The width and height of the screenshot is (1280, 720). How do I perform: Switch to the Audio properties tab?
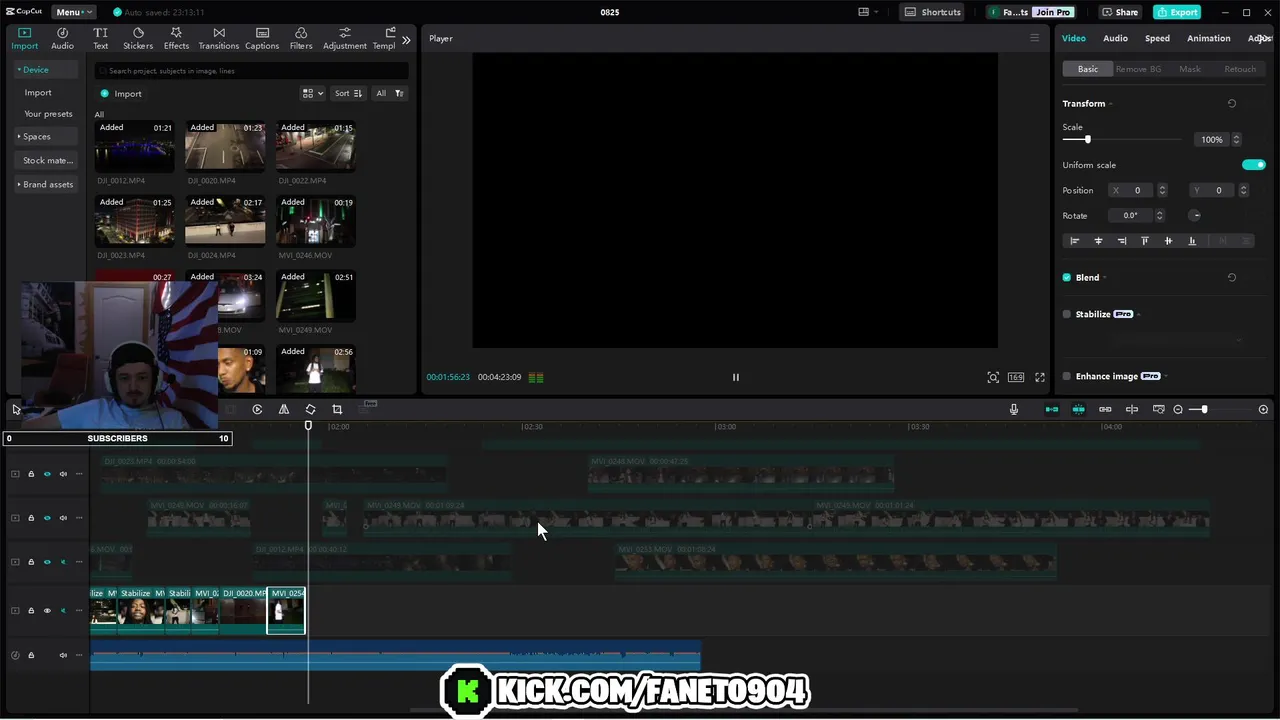1115,38
